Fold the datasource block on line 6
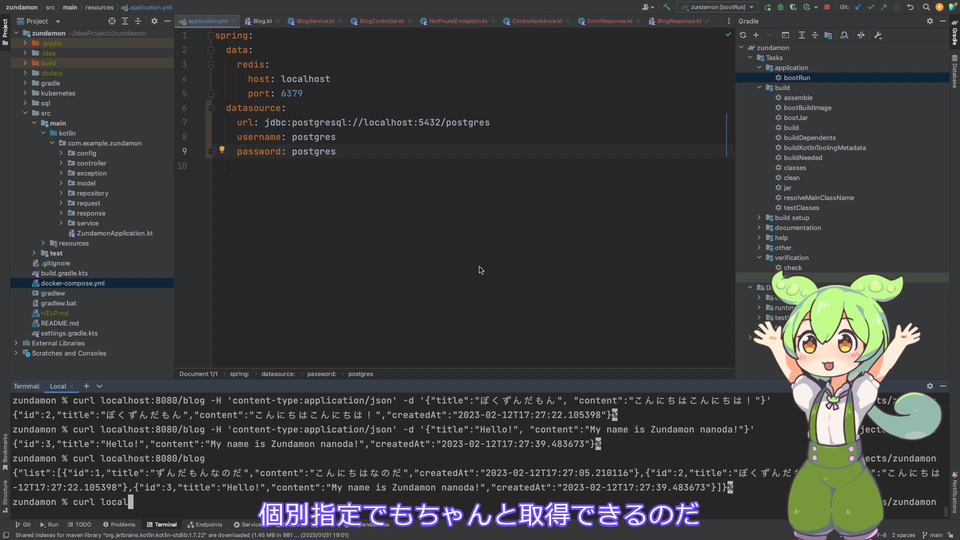 click(x=211, y=108)
